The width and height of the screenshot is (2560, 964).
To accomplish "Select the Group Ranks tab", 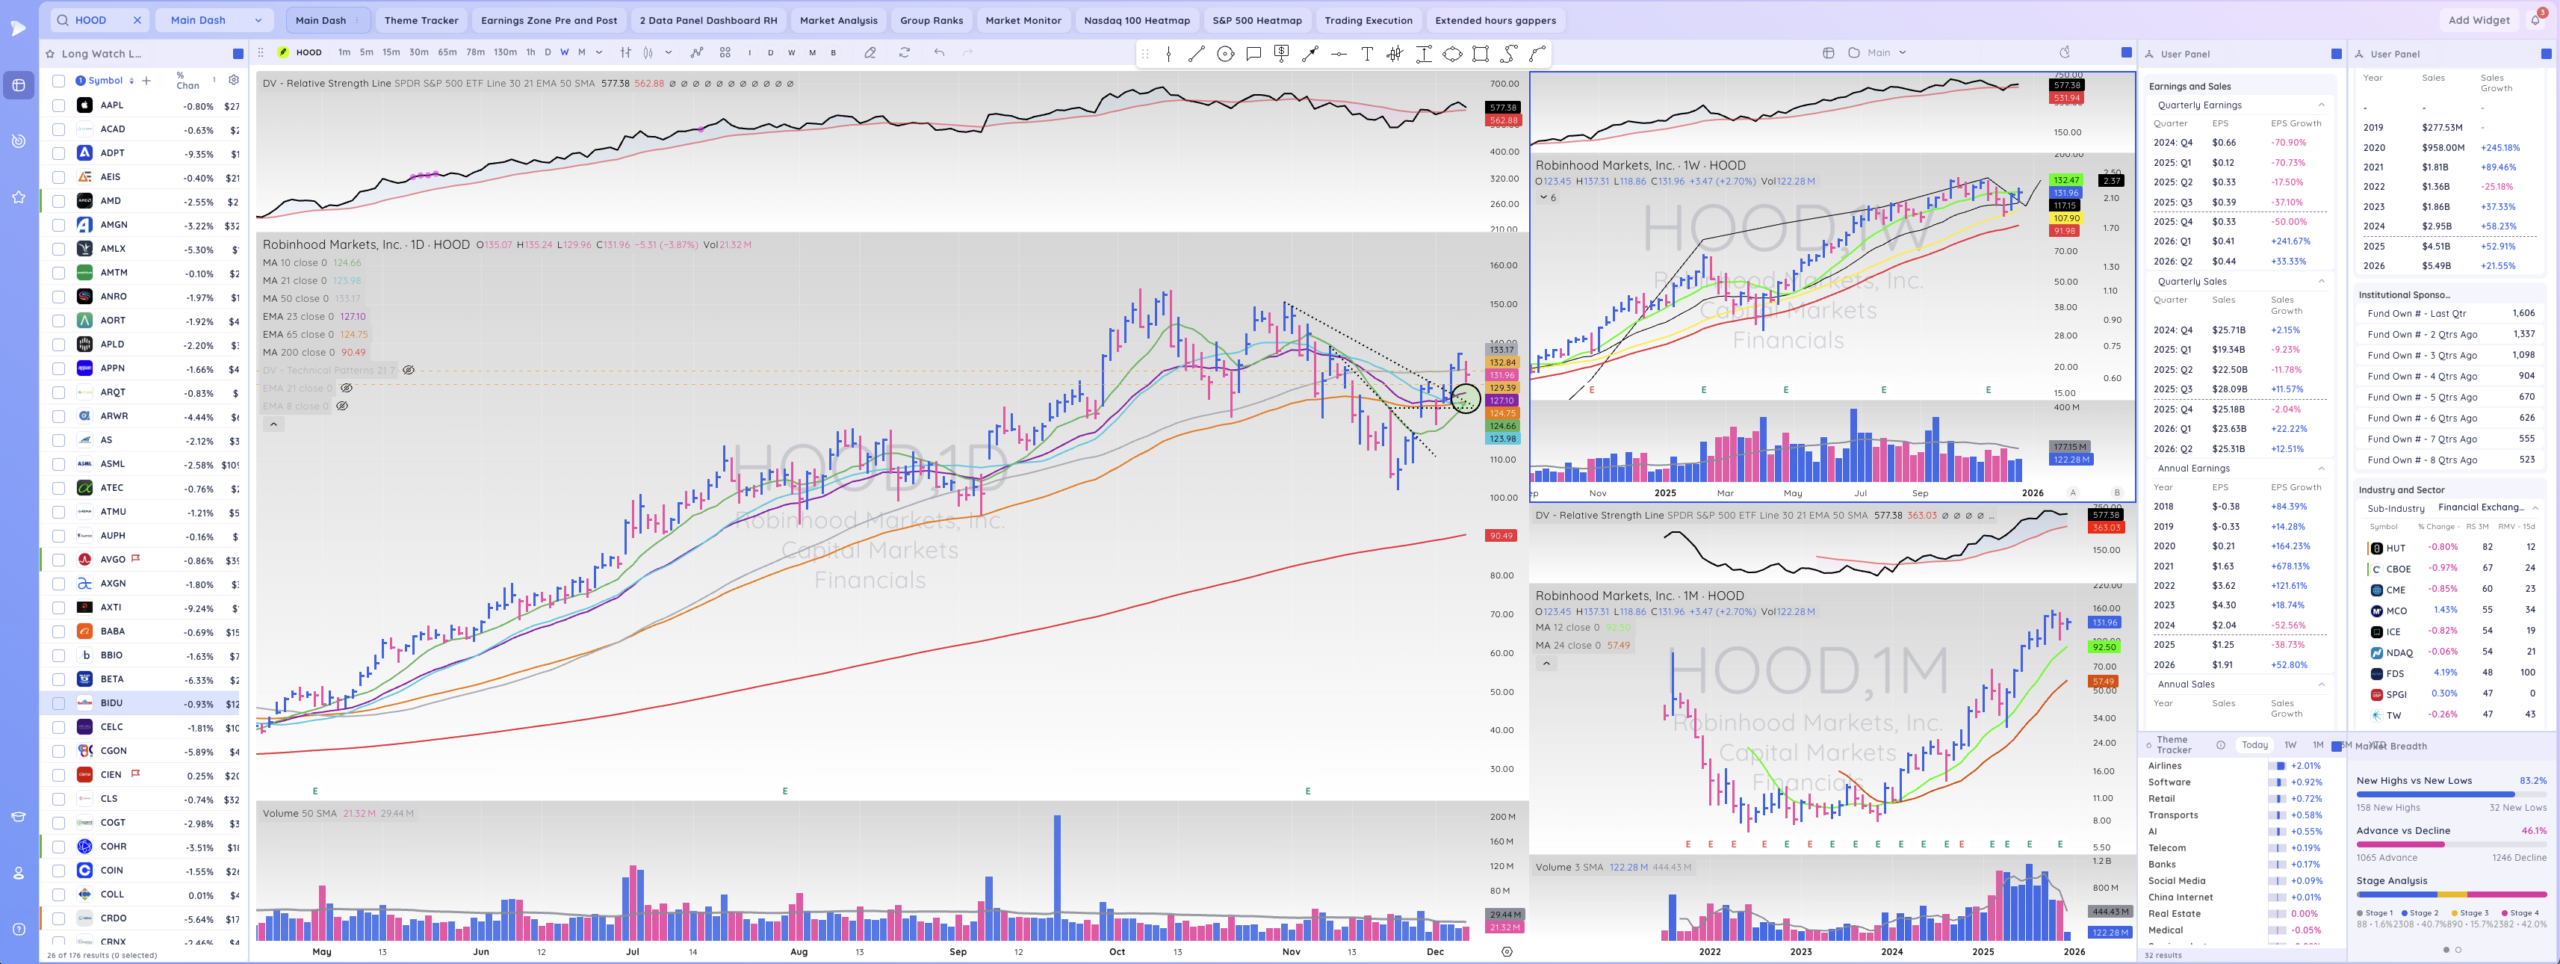I will (x=931, y=20).
